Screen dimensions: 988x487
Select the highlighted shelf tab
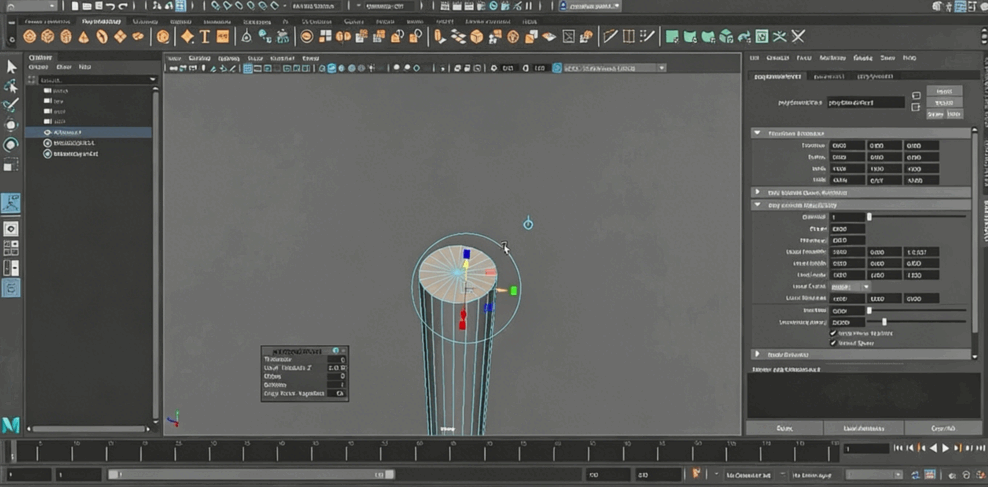coord(99,20)
